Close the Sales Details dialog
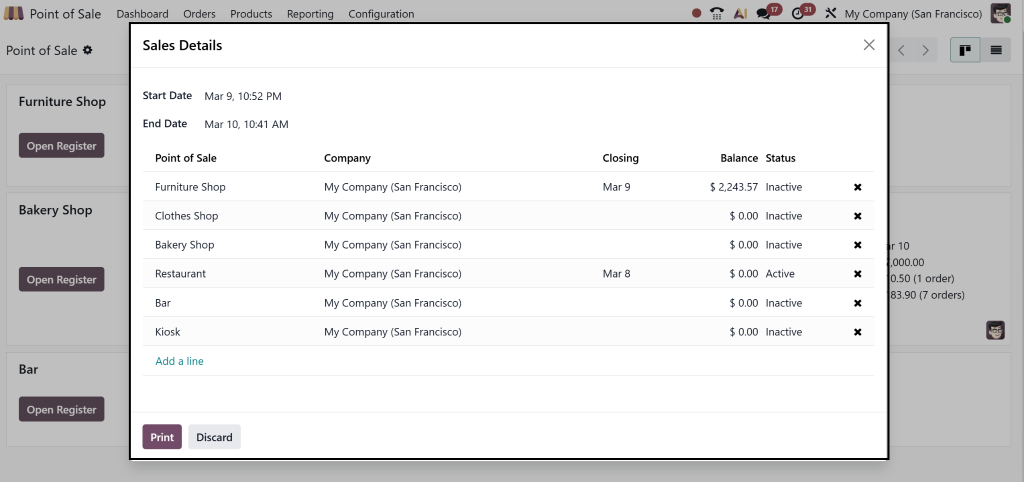Screen dimensions: 1024x482 869,45
